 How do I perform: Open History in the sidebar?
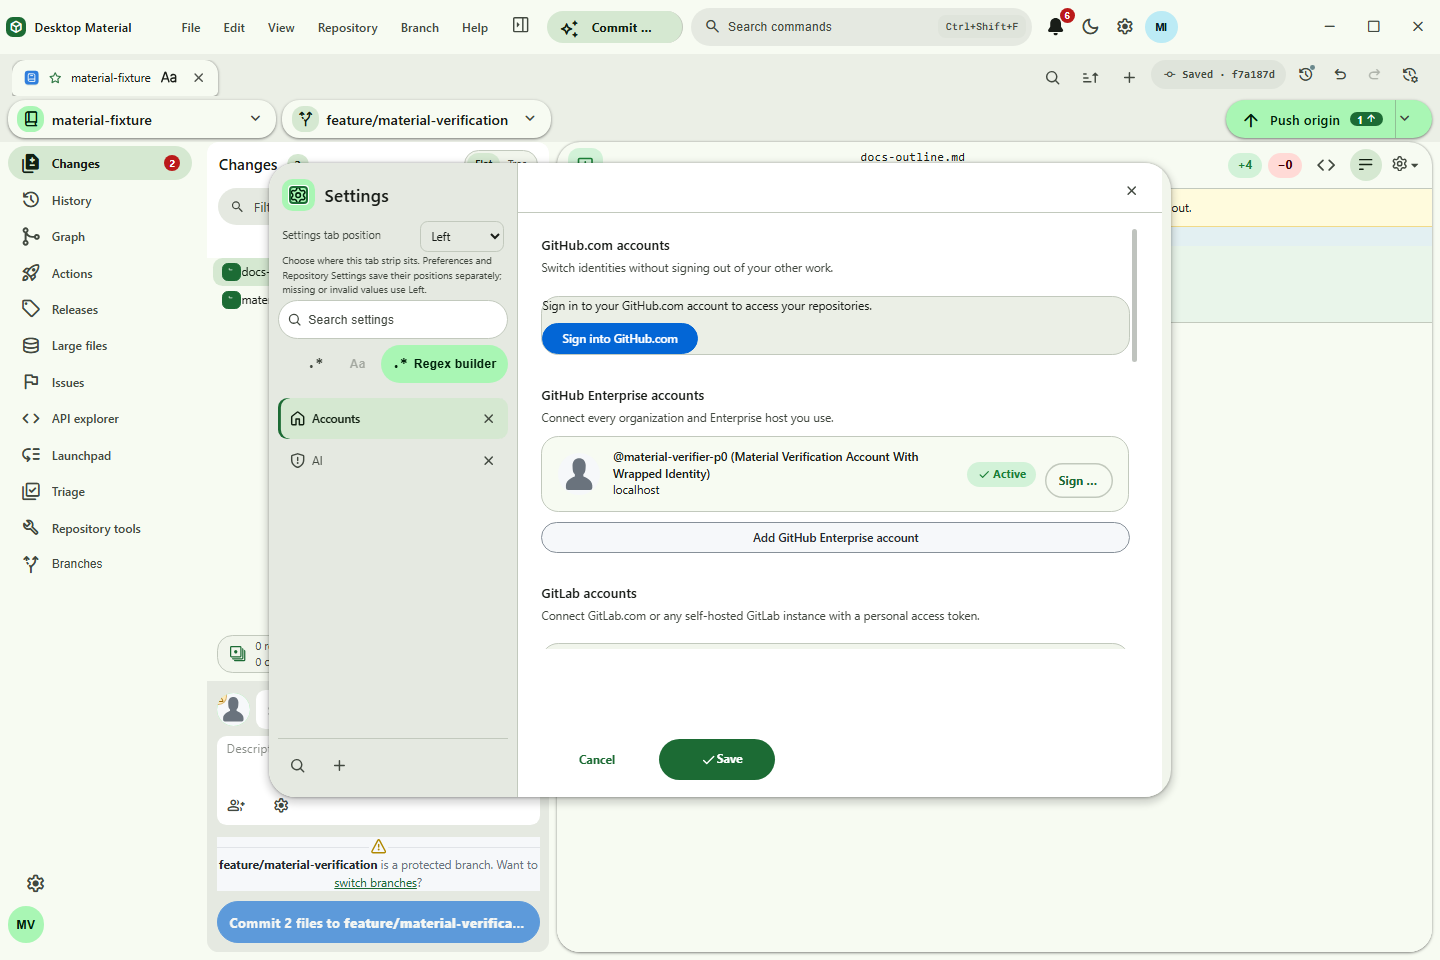tap(100, 200)
